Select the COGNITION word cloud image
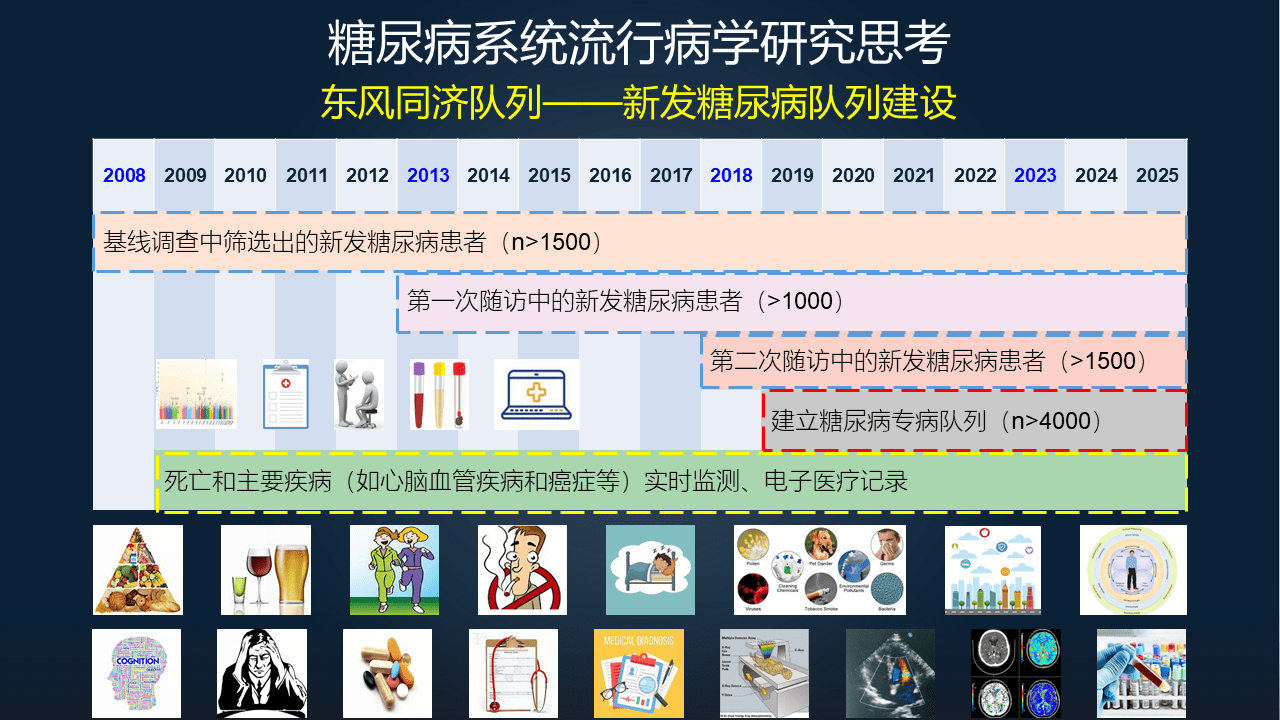The width and height of the screenshot is (1280, 720). tap(136, 673)
